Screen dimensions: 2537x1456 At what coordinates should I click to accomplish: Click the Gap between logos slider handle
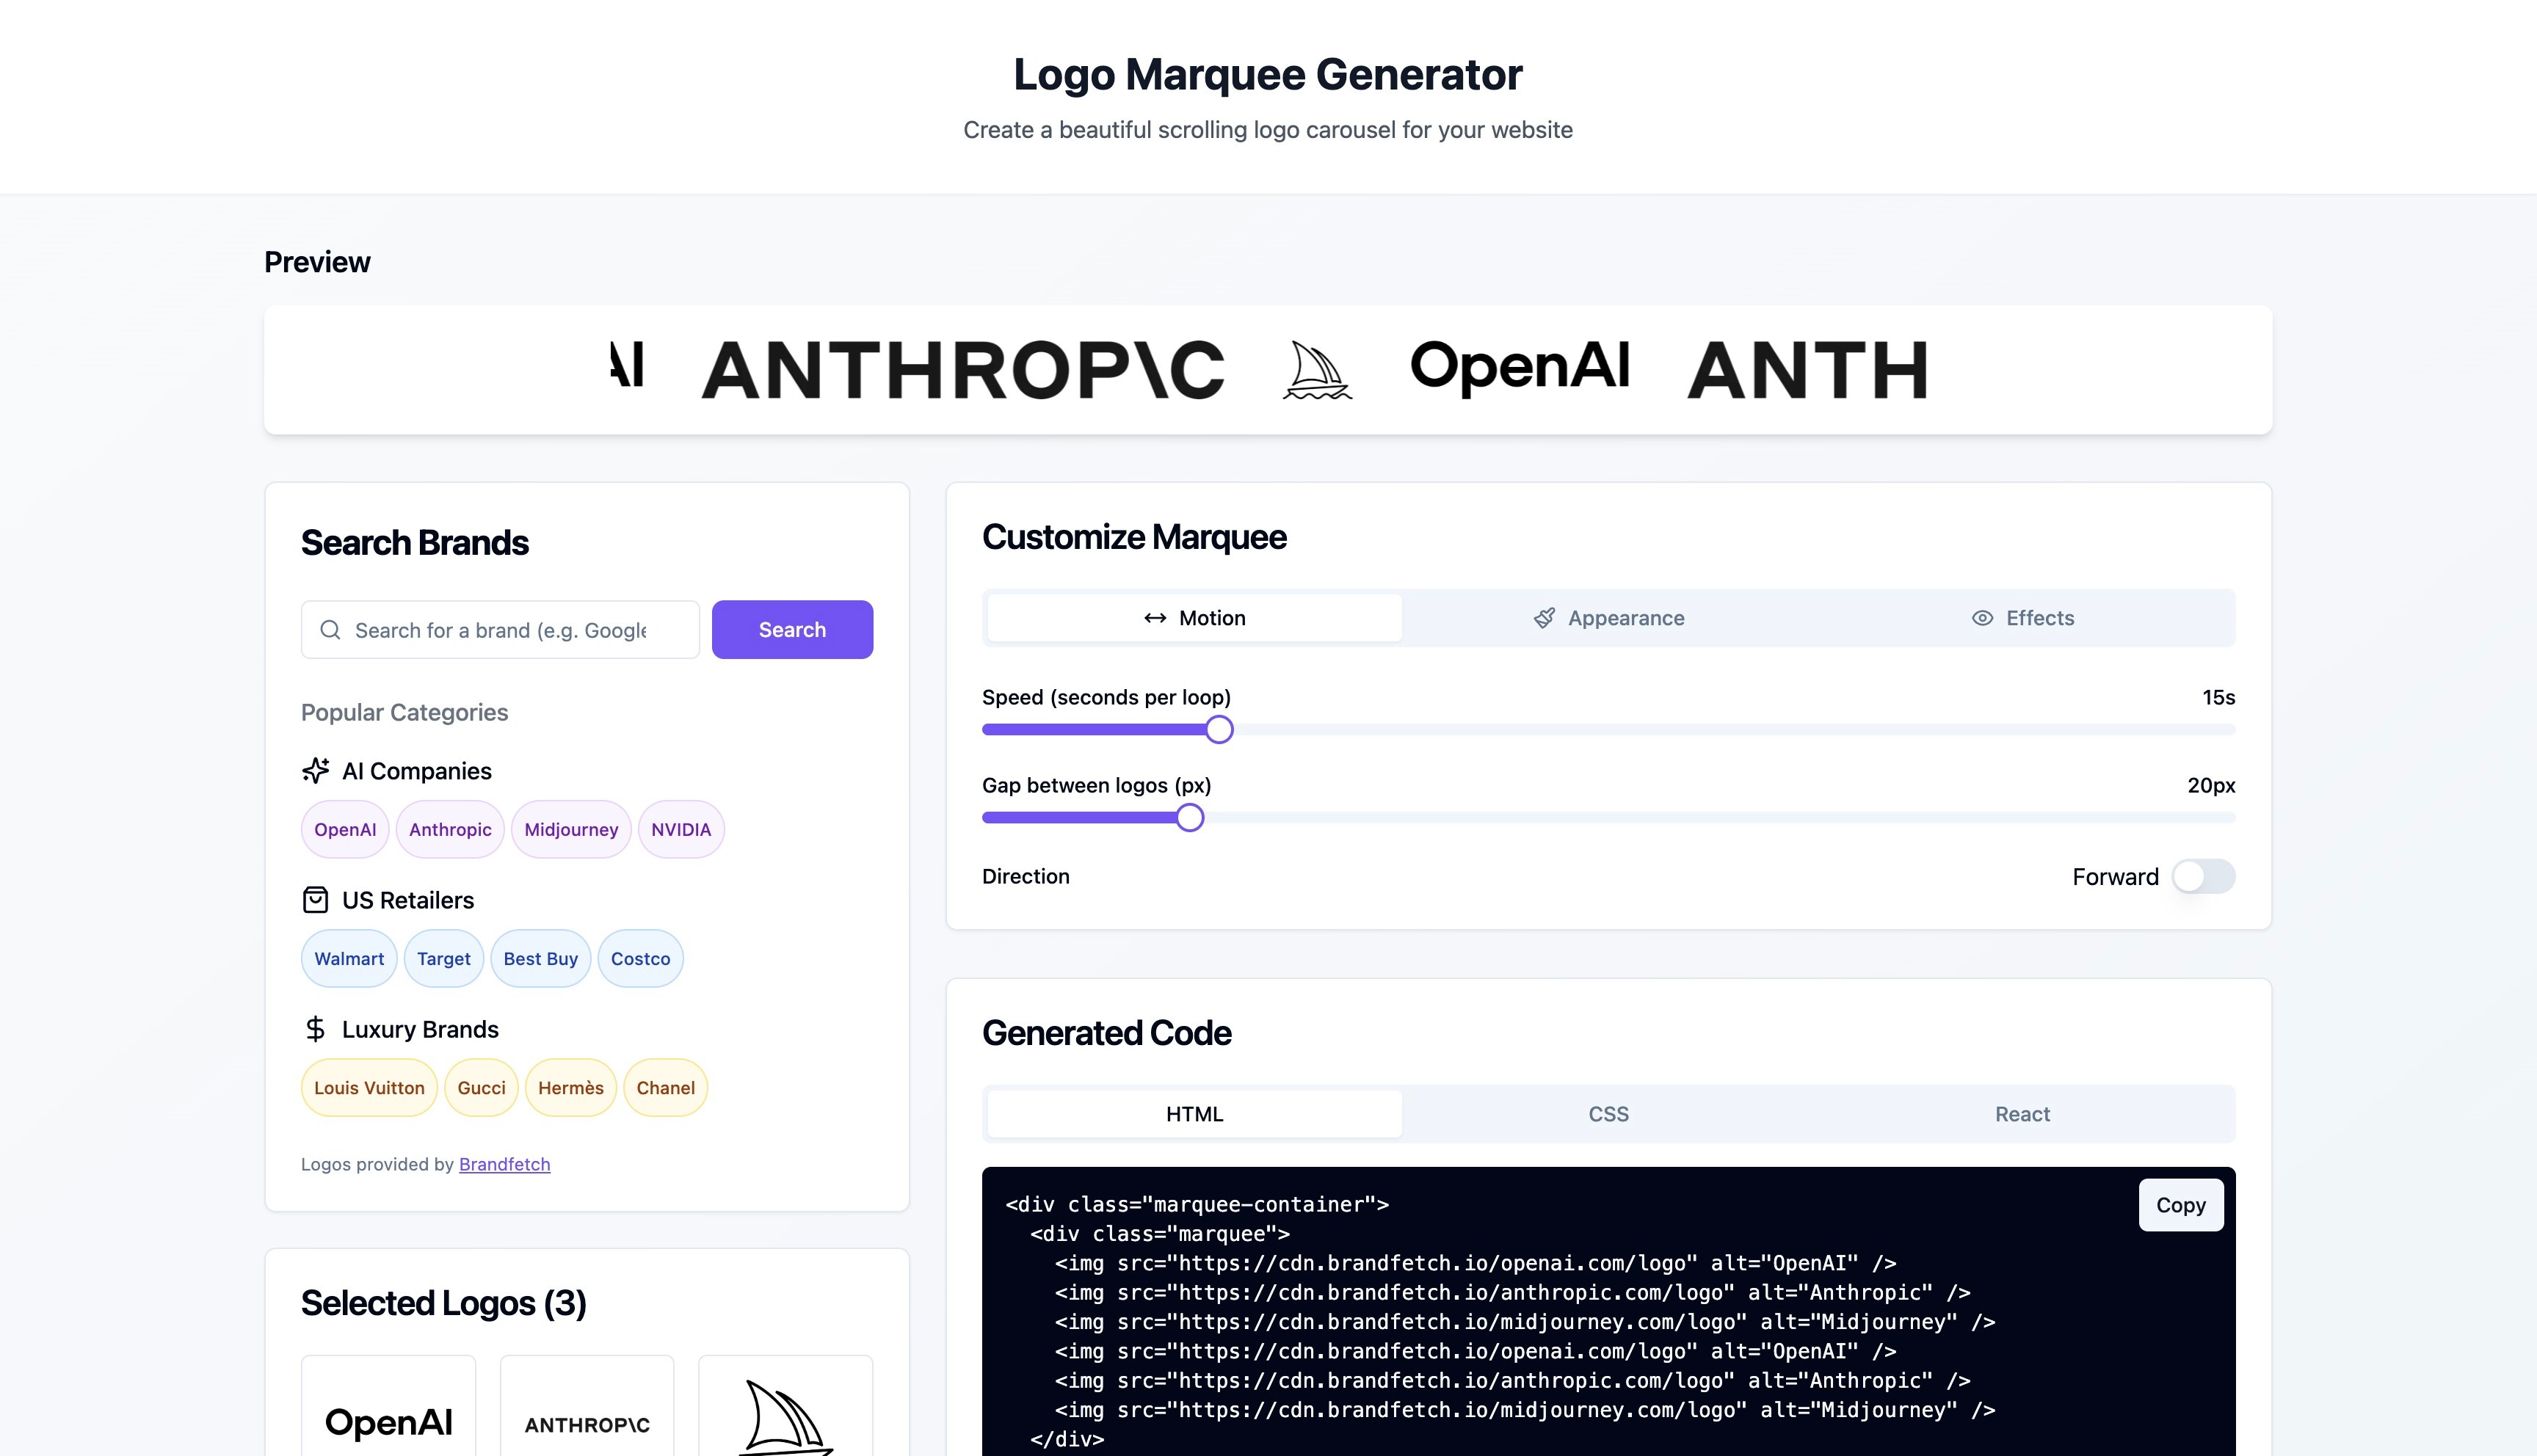coord(1189,818)
